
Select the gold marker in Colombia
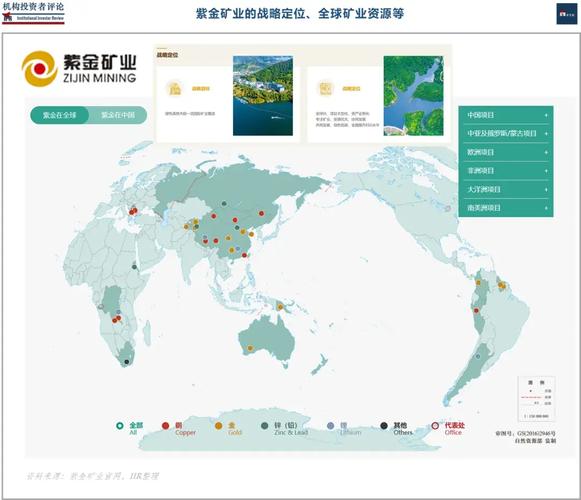(478, 283)
